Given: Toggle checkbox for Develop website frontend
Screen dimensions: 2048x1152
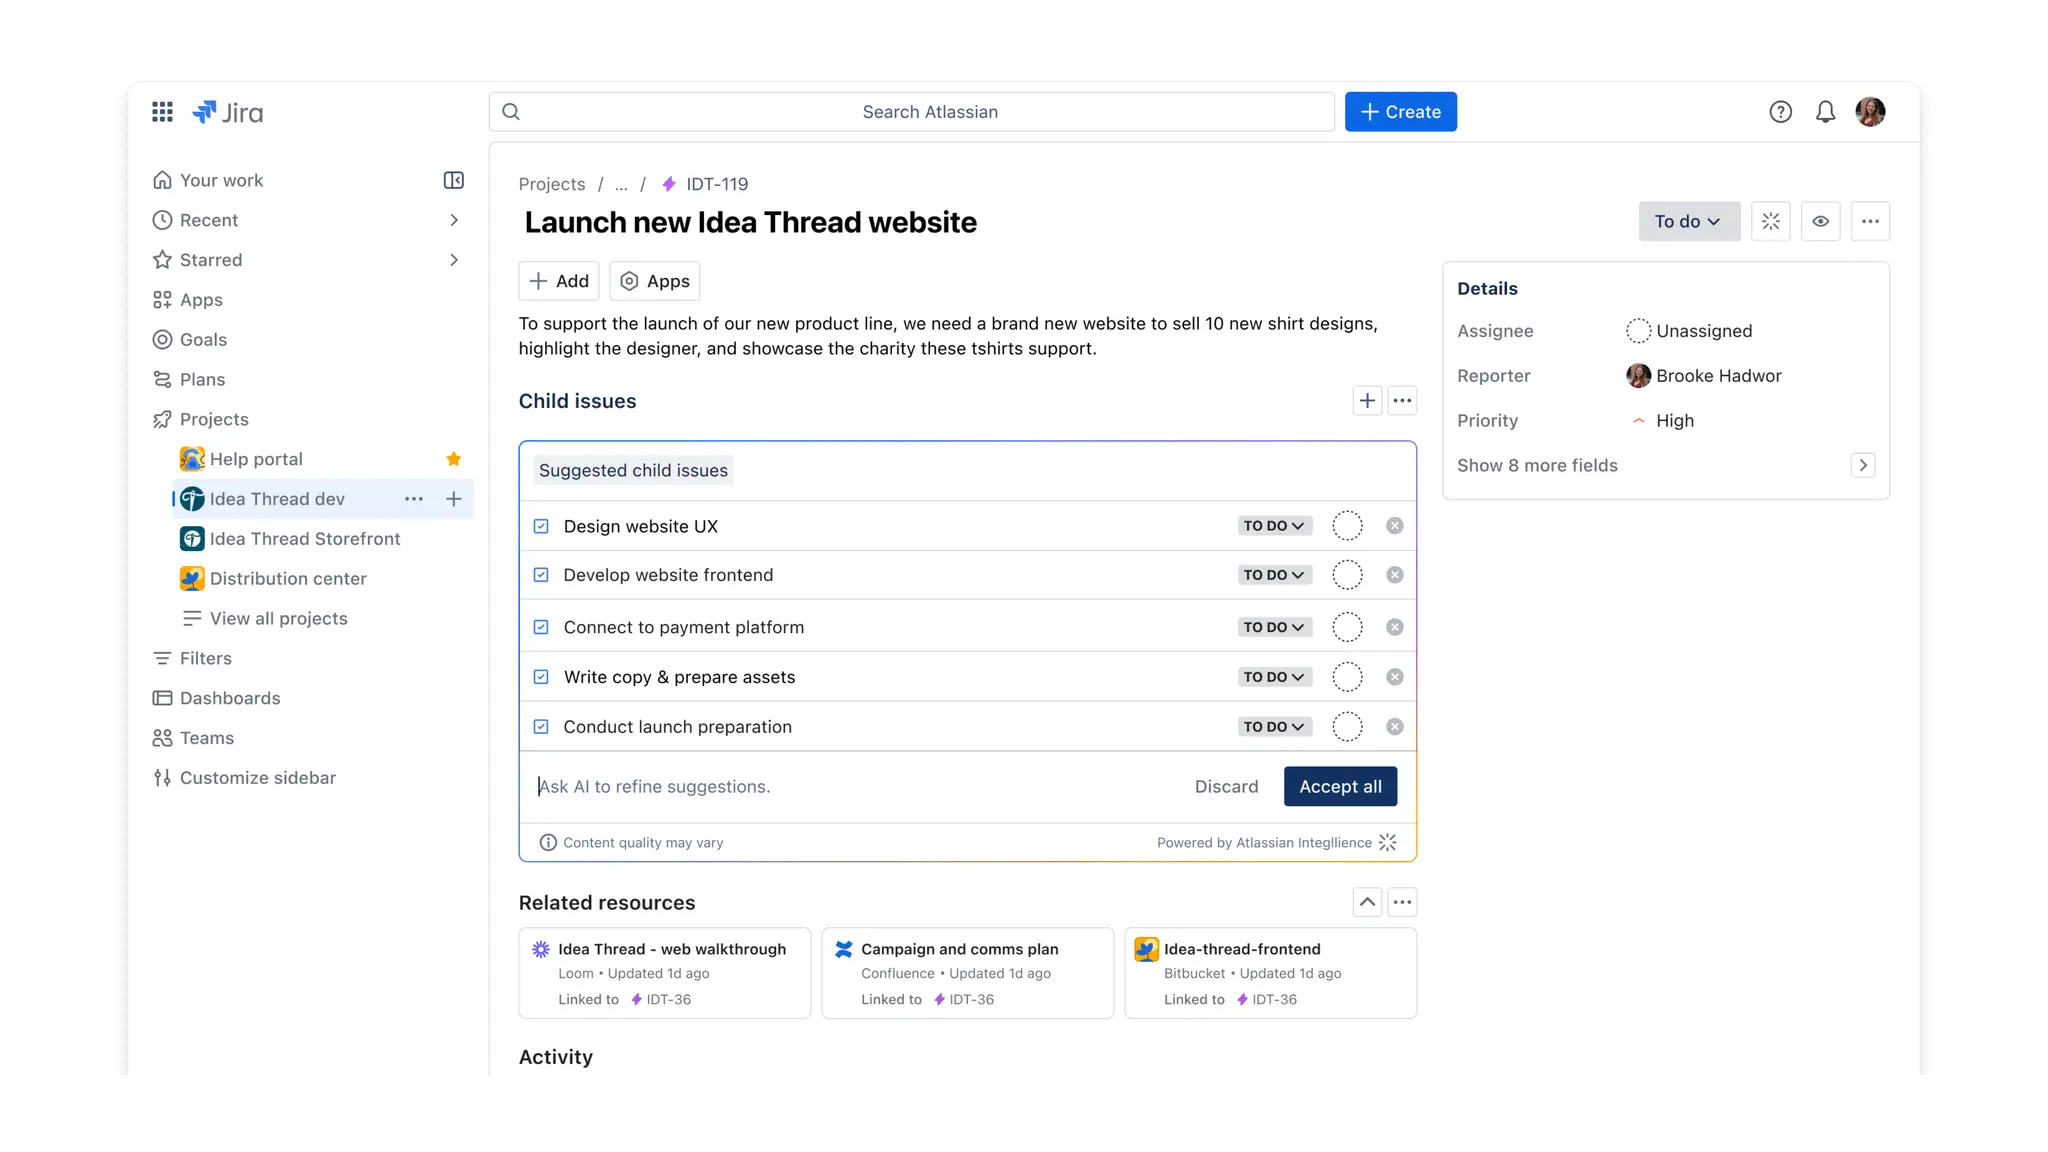Looking at the screenshot, I should pyautogui.click(x=541, y=575).
